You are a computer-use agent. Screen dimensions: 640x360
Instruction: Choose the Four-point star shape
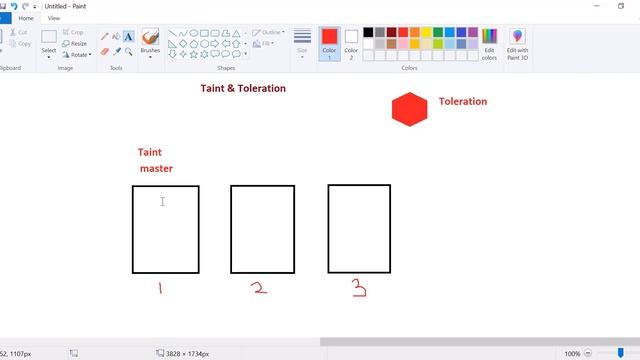click(x=183, y=54)
